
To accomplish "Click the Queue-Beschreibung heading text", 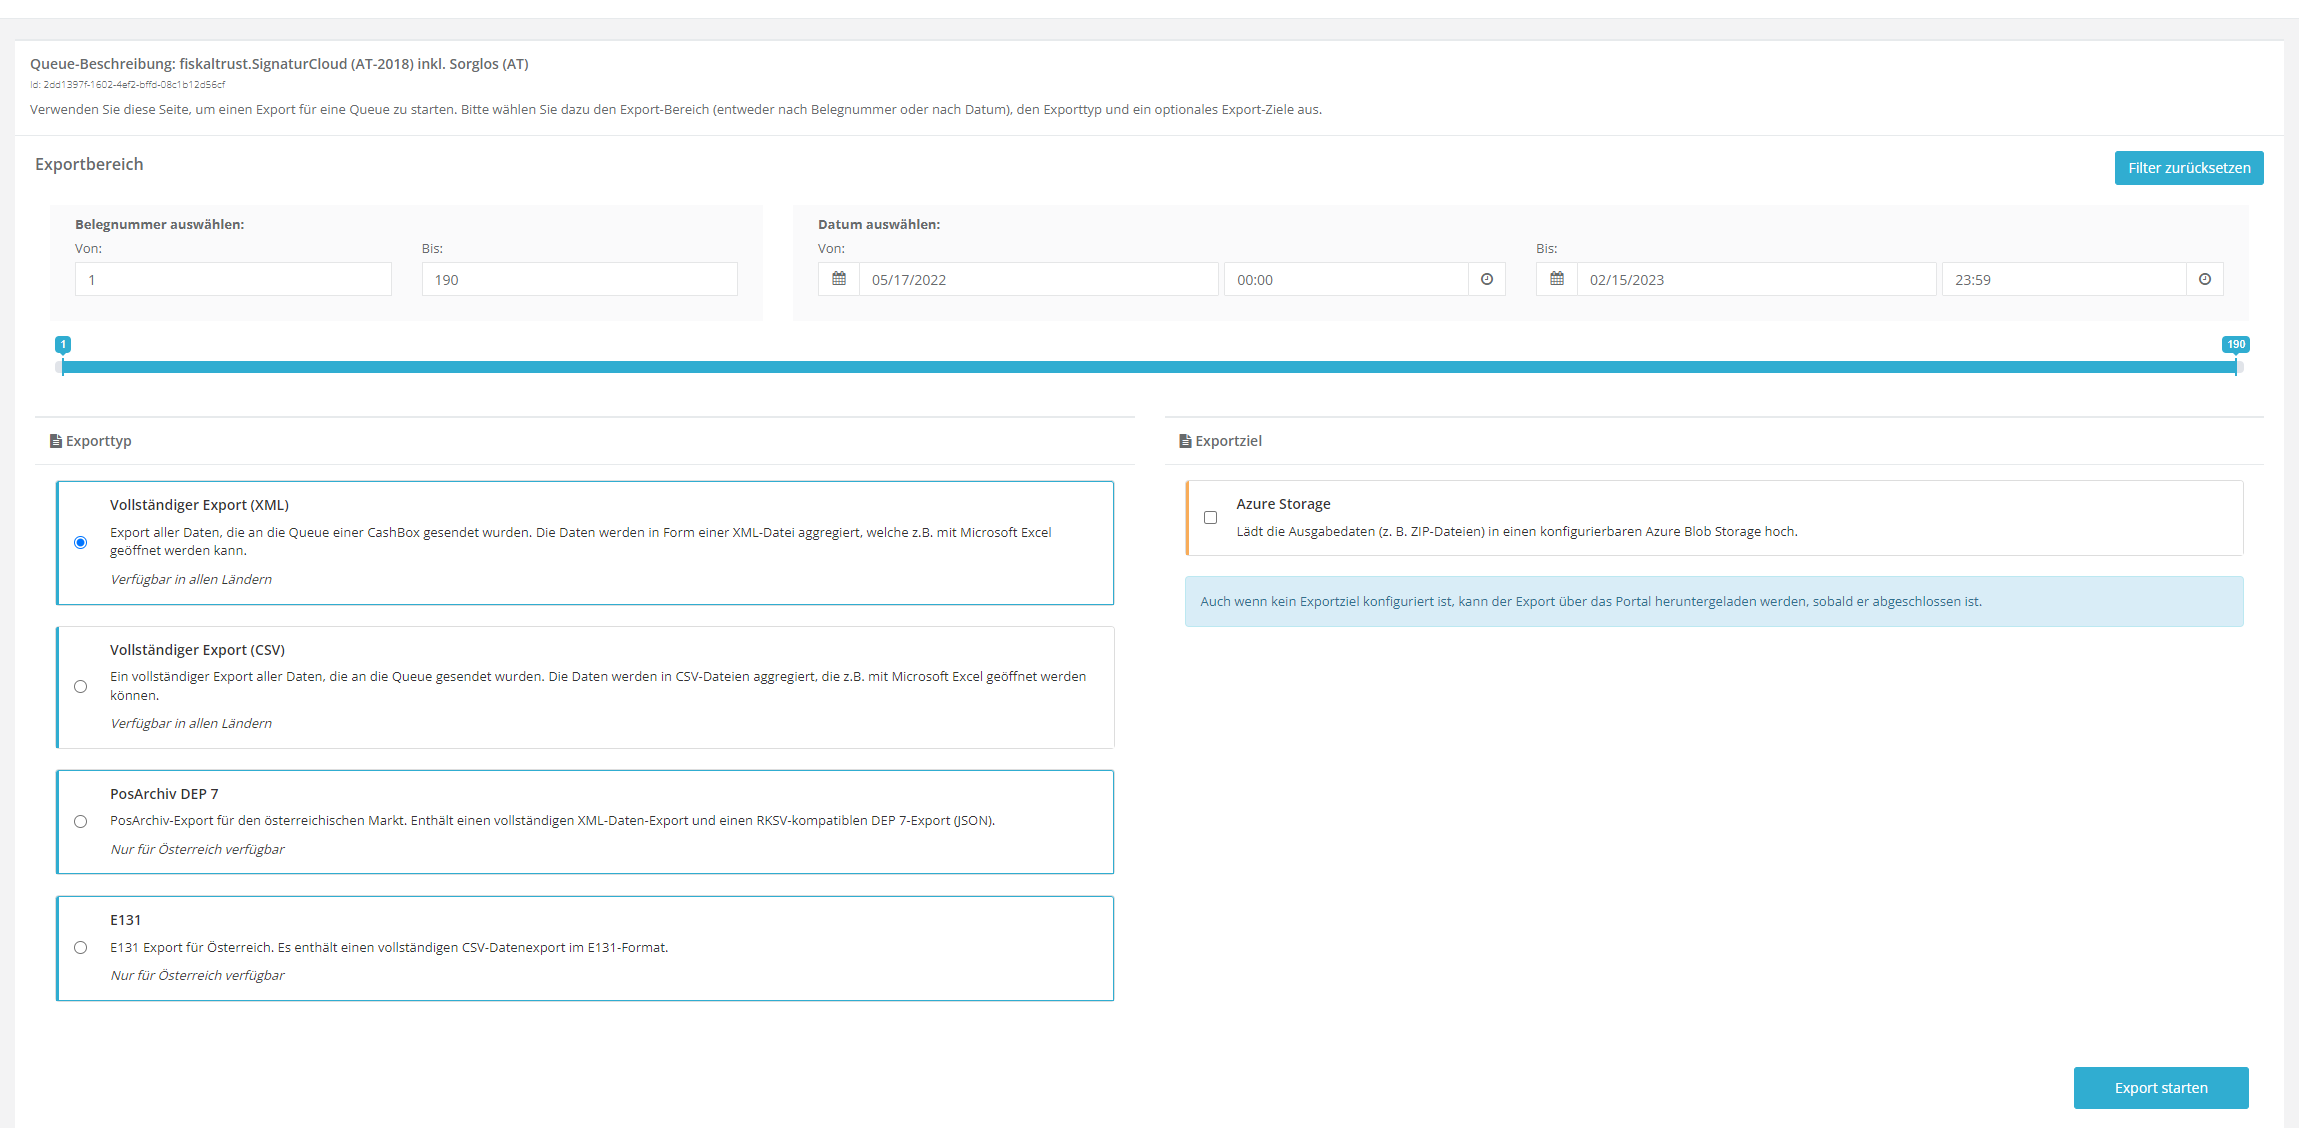I will tap(279, 64).
